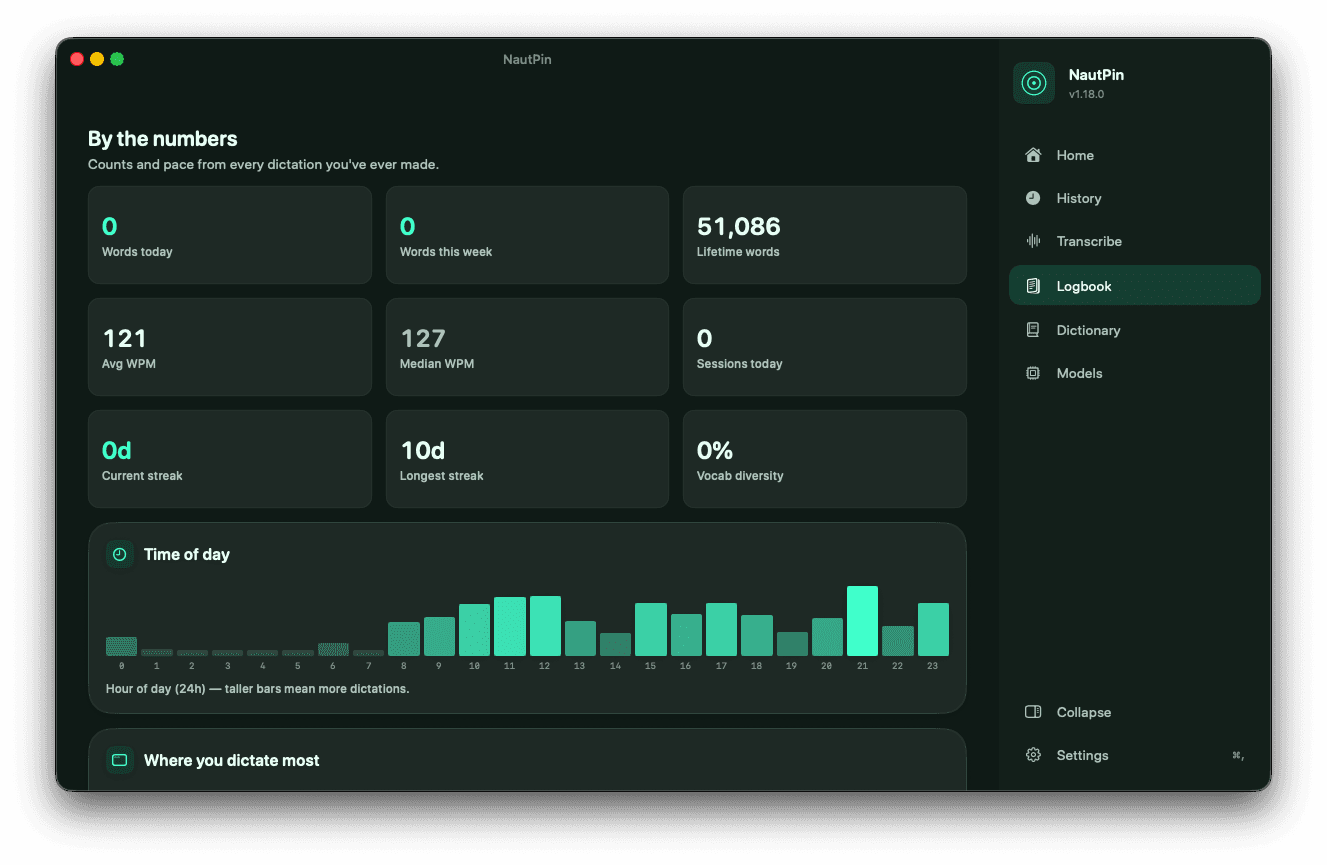Select the Sessions today card
This screenshot has width=1327, height=865.
(x=825, y=347)
